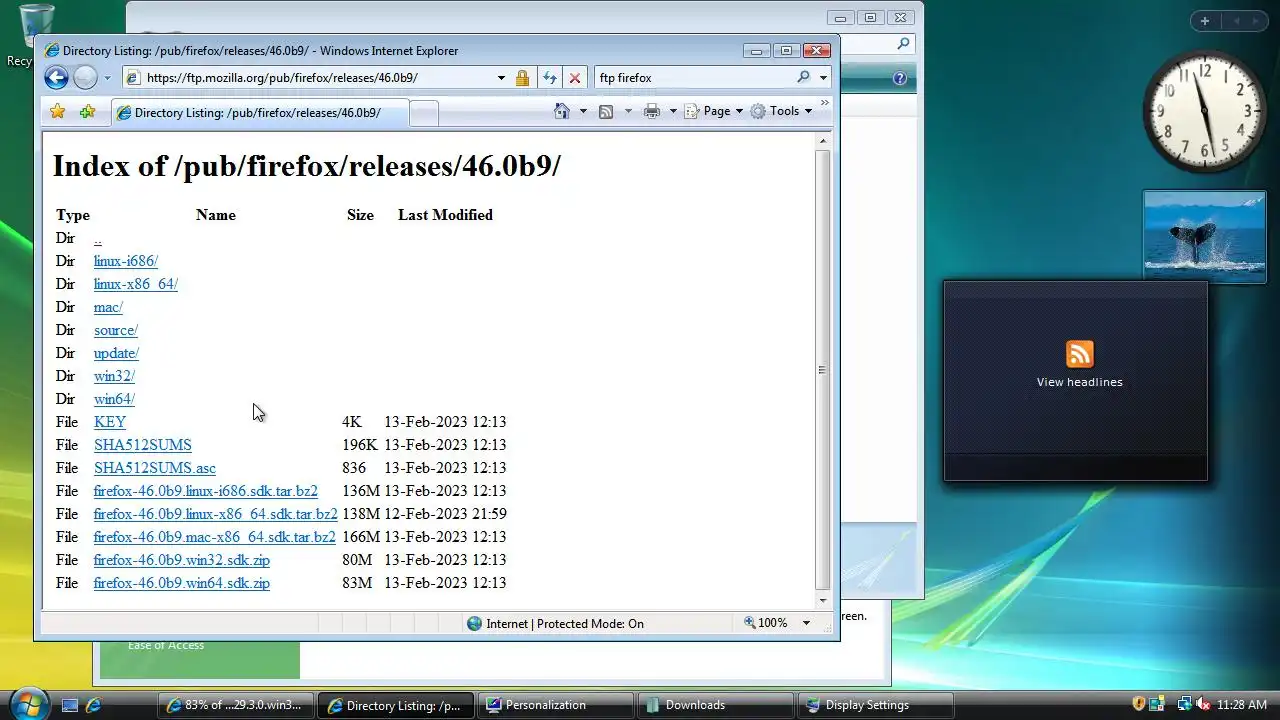This screenshot has height=720, width=1280.
Task: Download firefox-46.0b9.win32.sdk.zip
Action: [182, 560]
